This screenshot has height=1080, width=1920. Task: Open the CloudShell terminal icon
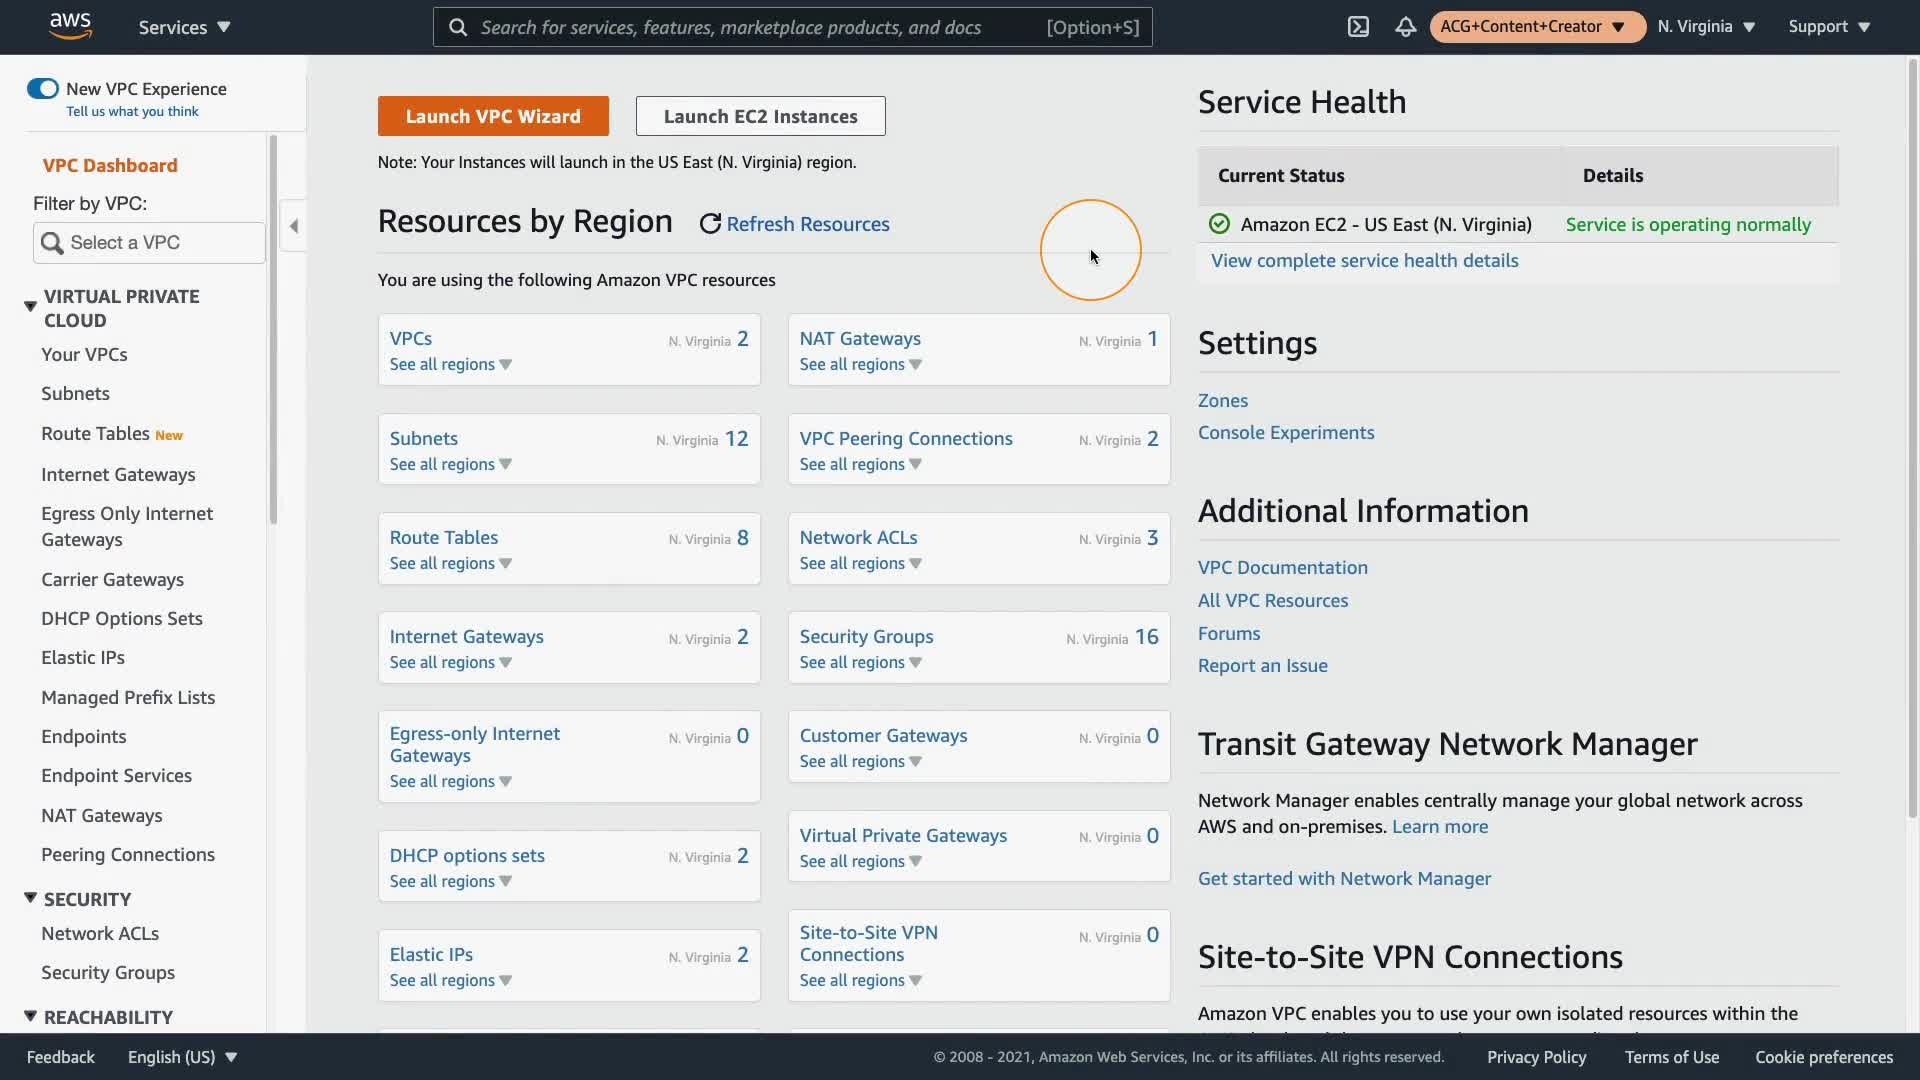(x=1358, y=27)
